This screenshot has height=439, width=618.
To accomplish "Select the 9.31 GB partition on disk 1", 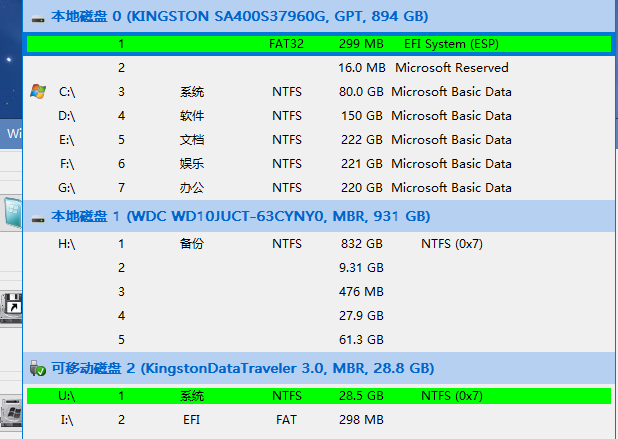I will pos(318,268).
